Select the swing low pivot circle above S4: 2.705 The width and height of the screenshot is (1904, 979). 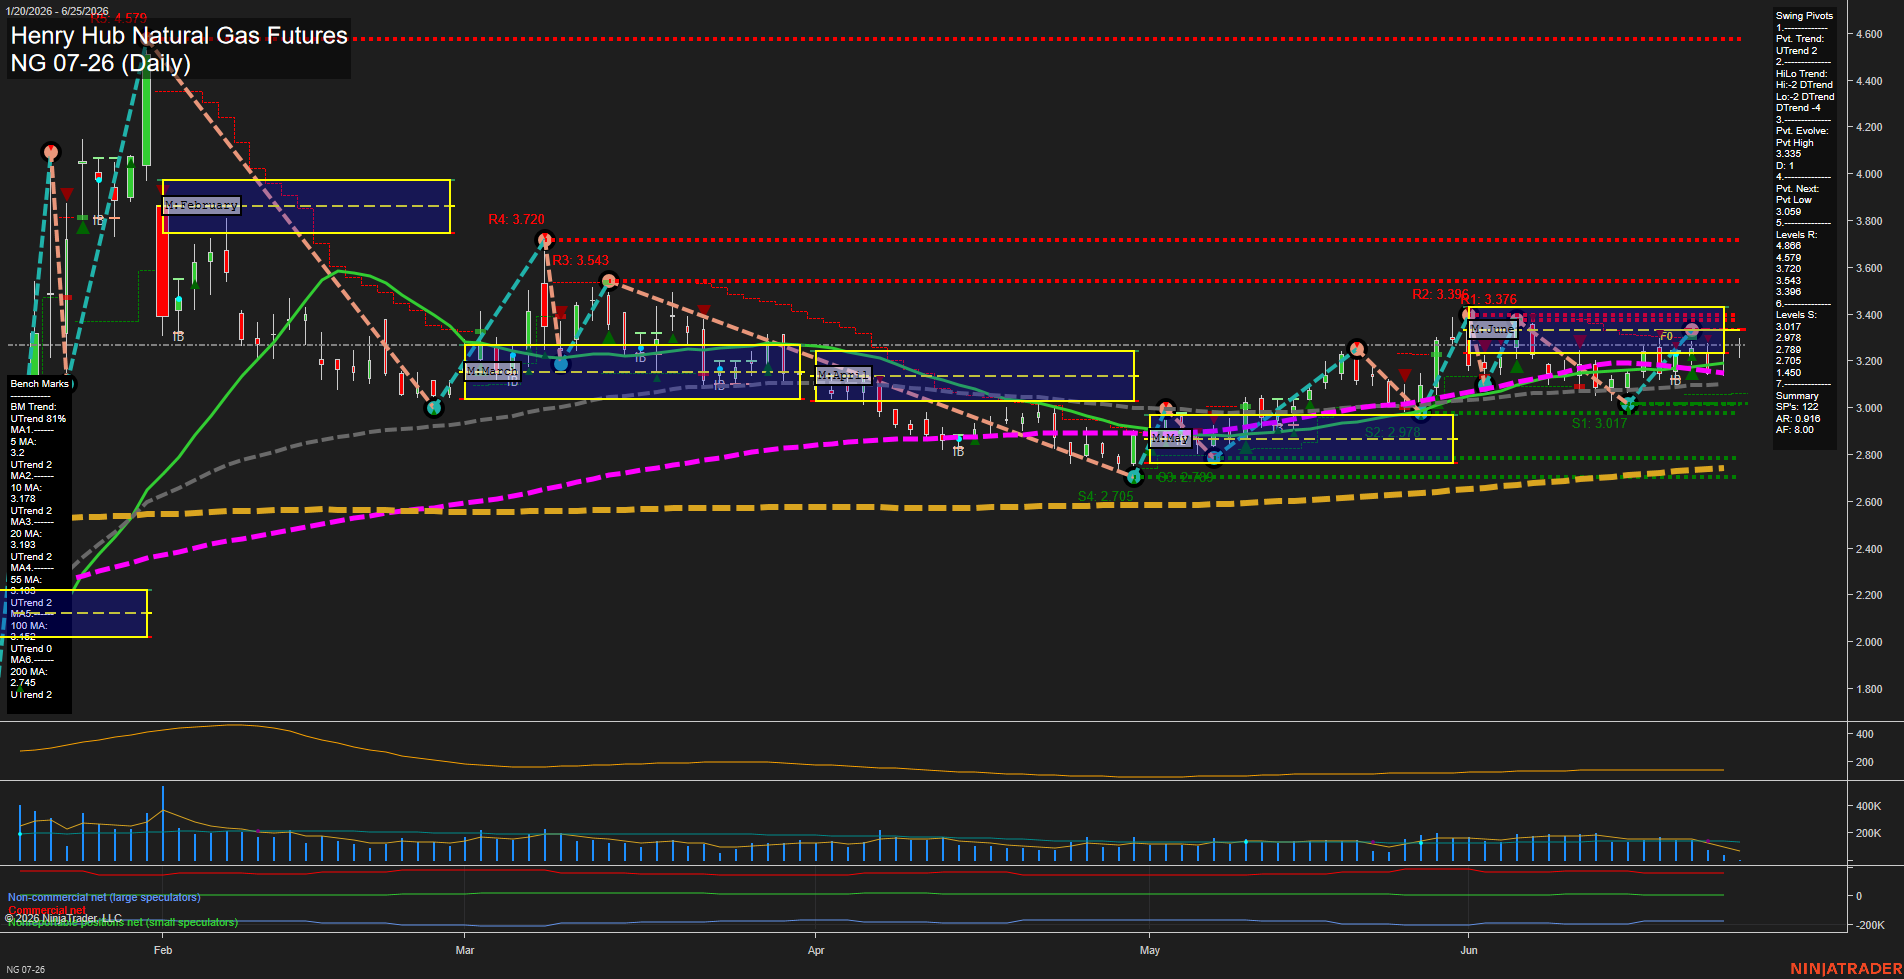click(x=1134, y=477)
